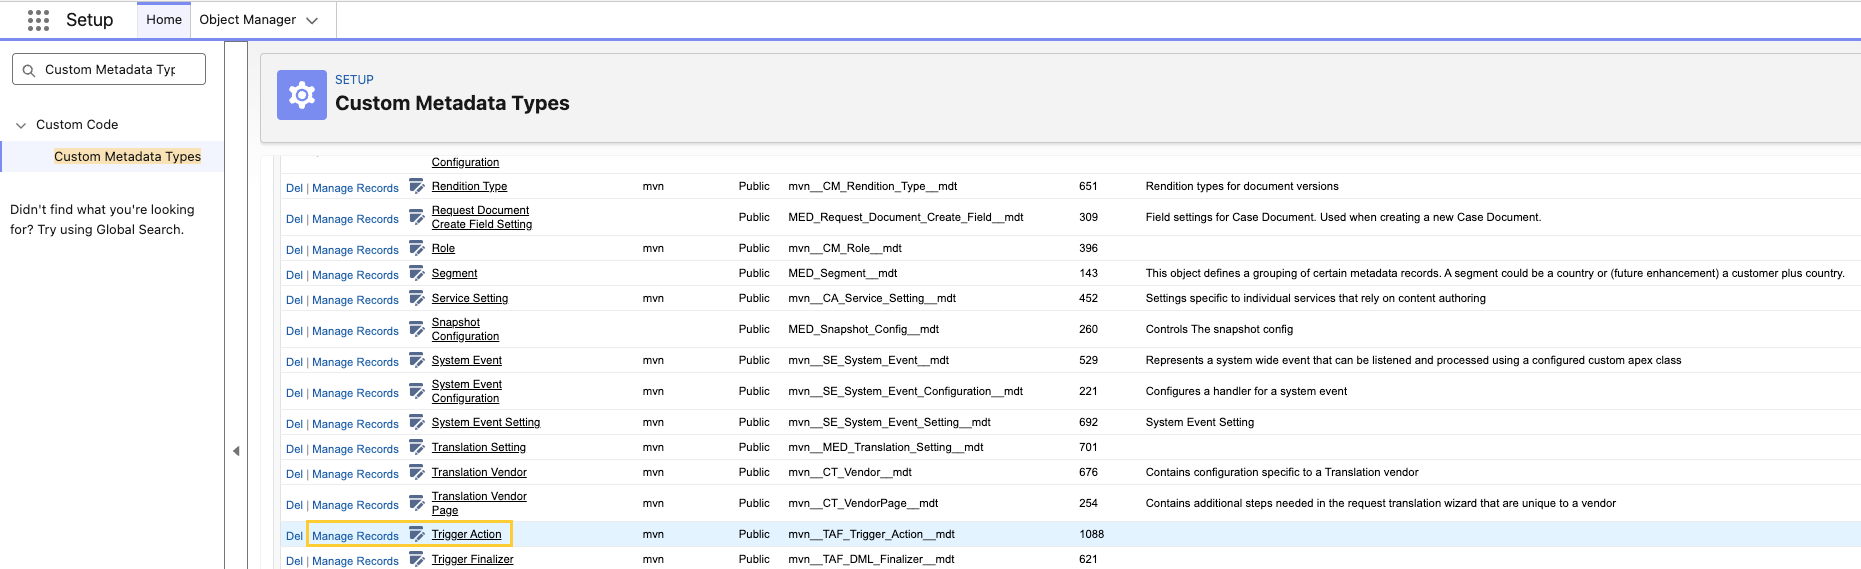Open the System Event metadata type
Image resolution: width=1861 pixels, height=569 pixels.
(467, 361)
